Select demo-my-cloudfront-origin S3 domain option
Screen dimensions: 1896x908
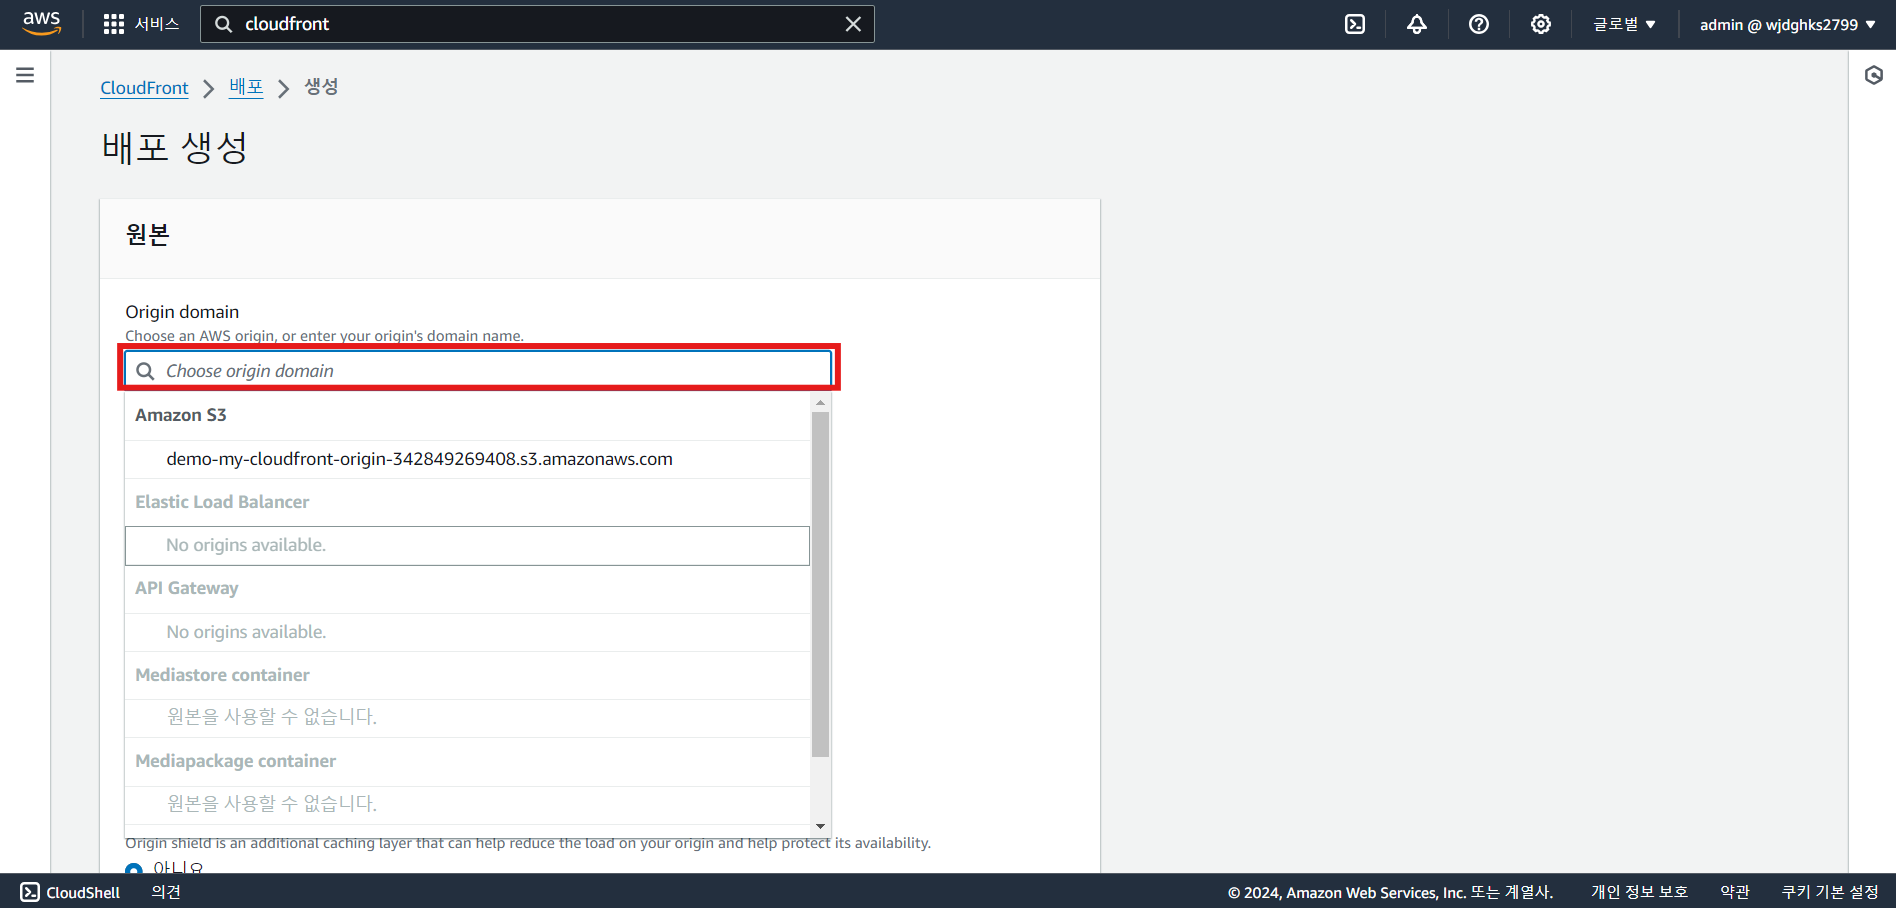pos(467,459)
